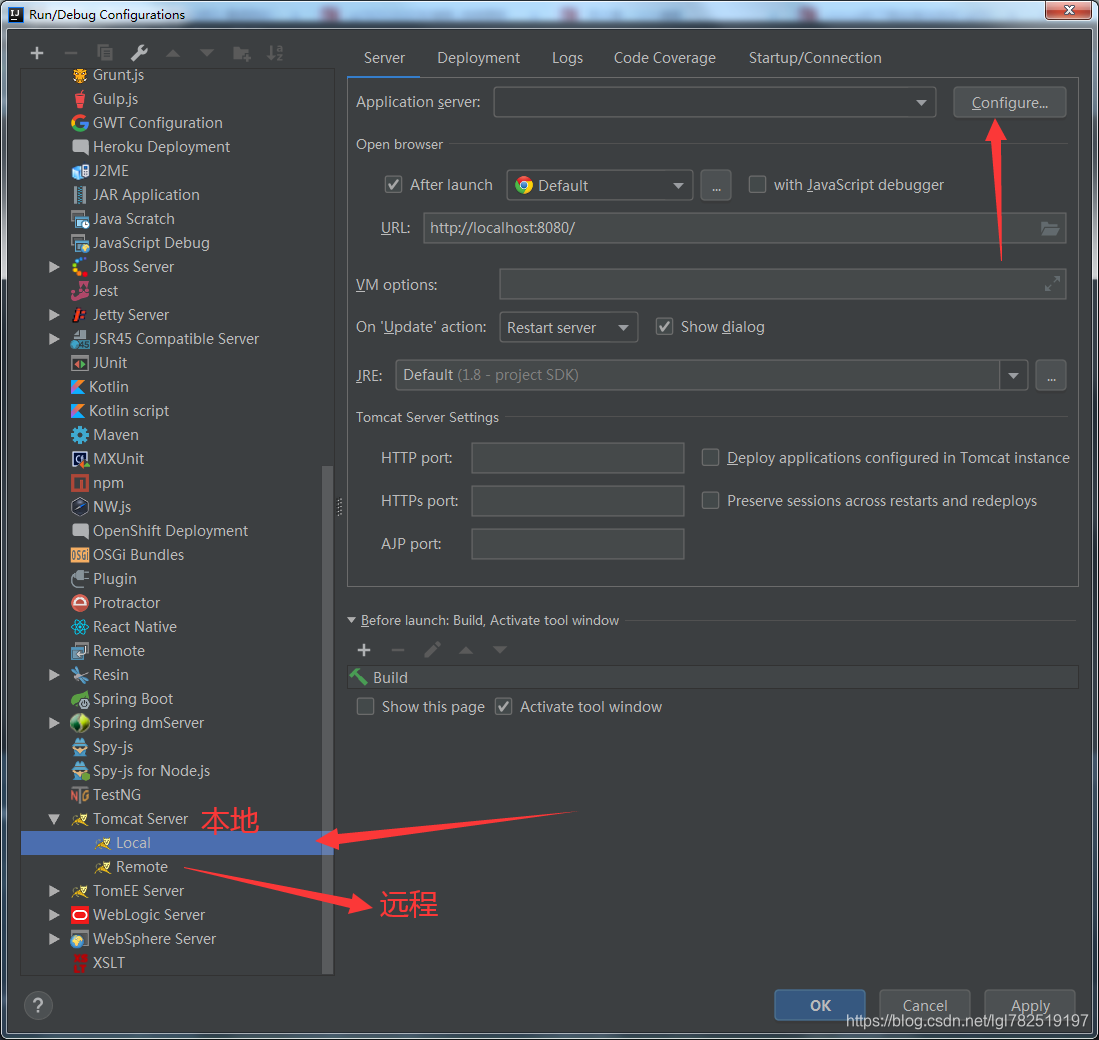This screenshot has height=1040, width=1099.
Task: Toggle the Show dialog checkbox
Action: (664, 327)
